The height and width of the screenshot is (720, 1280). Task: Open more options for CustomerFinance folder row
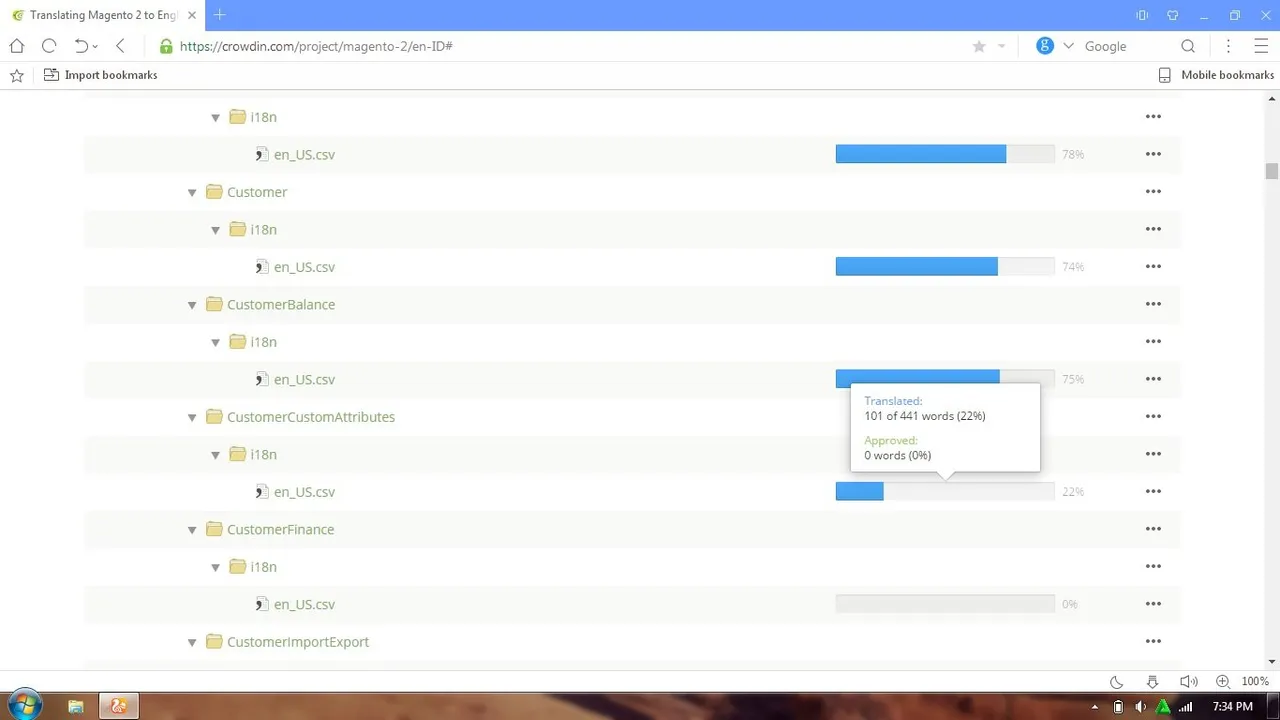tap(1153, 529)
